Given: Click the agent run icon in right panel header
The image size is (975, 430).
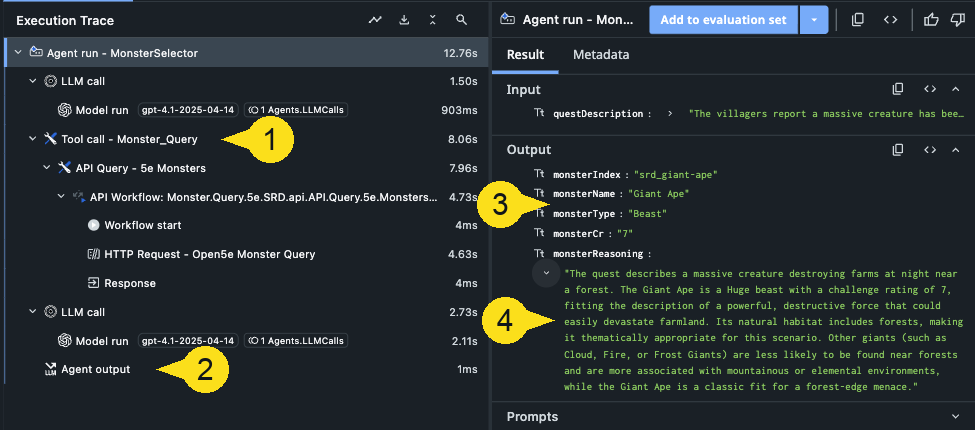Looking at the screenshot, I should coord(508,19).
